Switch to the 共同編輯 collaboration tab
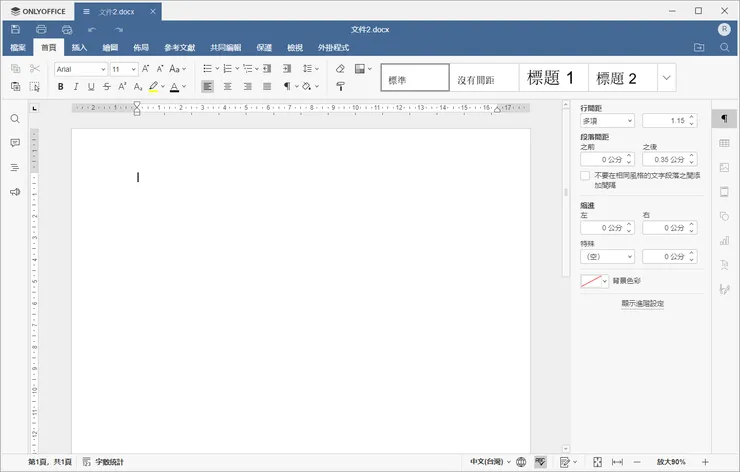This screenshot has width=740, height=472. 226,47
